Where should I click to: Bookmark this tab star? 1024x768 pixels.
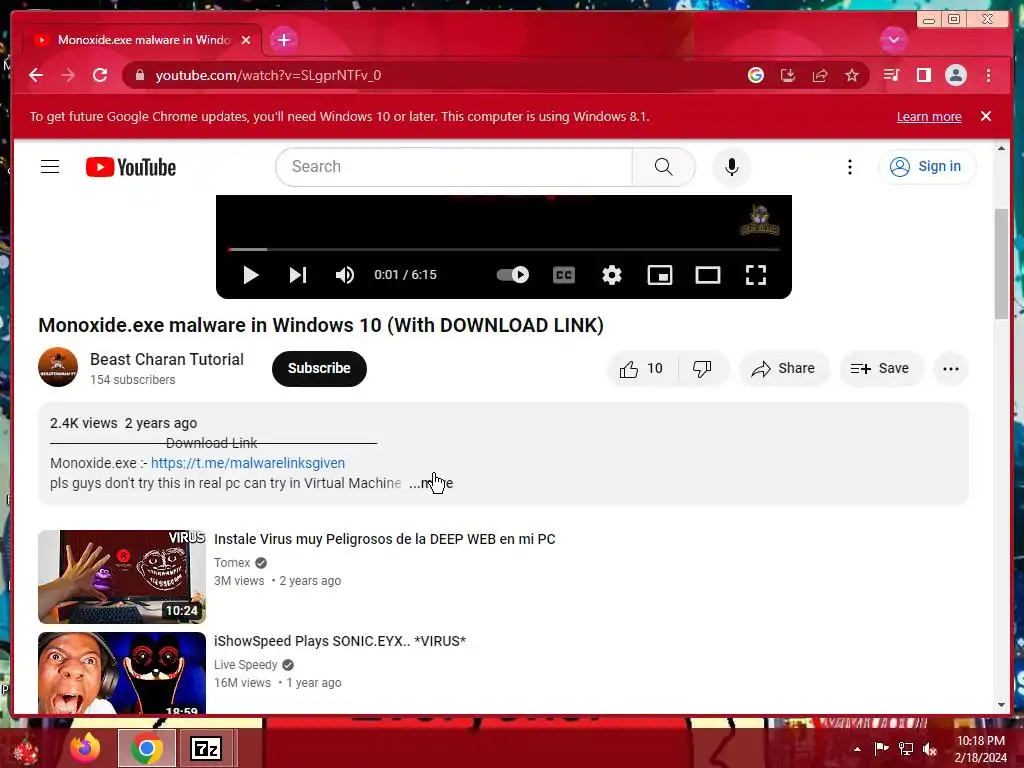[852, 76]
